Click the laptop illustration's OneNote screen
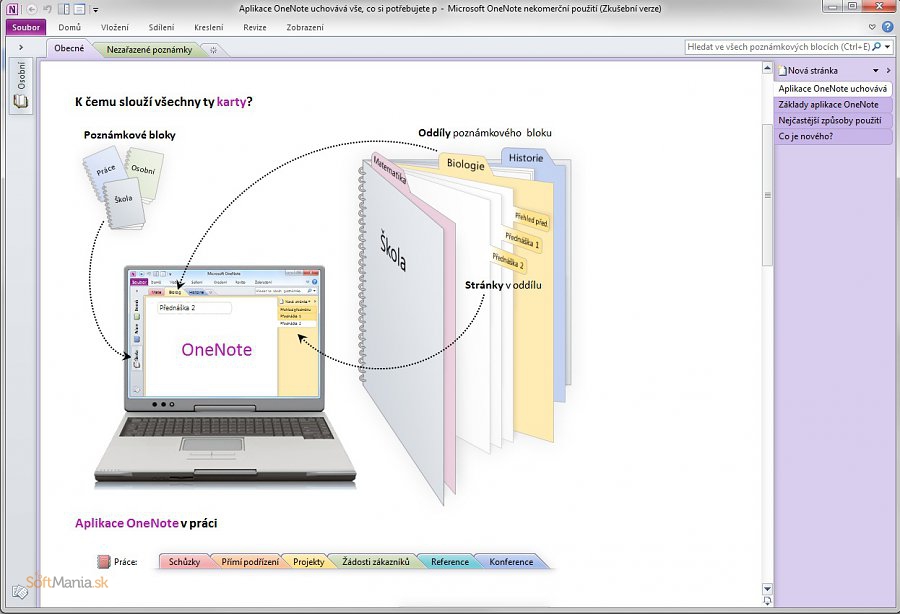This screenshot has width=900, height=614. click(224, 332)
